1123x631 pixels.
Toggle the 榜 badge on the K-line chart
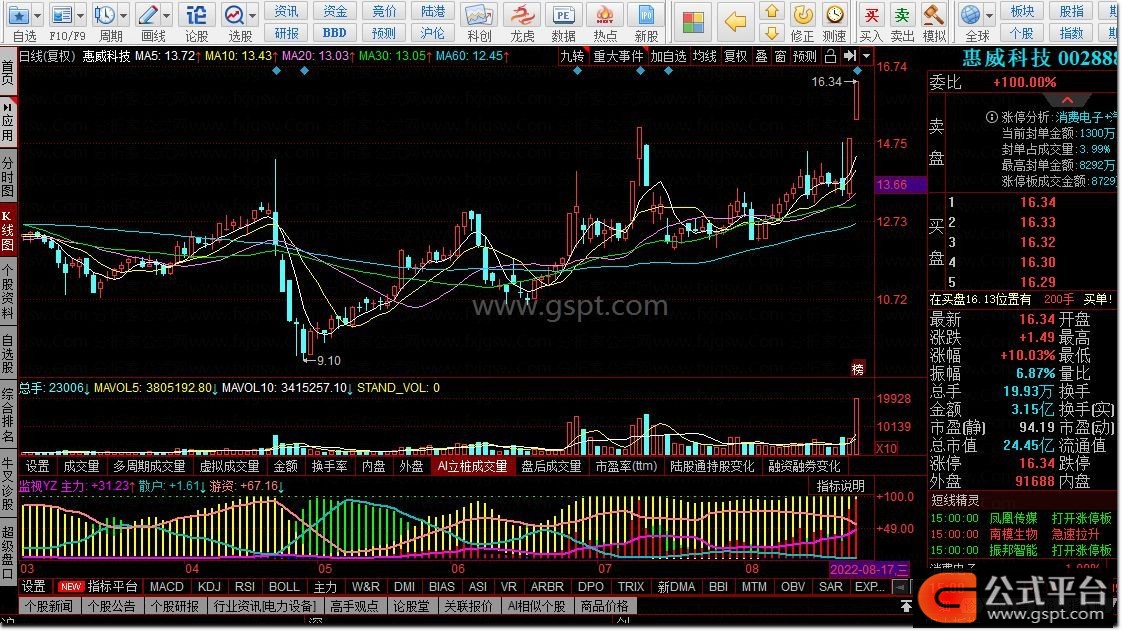point(857,369)
